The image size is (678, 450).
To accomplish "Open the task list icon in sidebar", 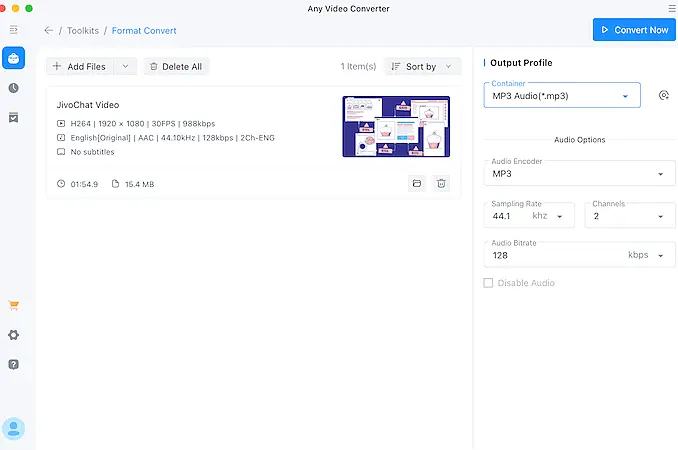I will [x=13, y=117].
